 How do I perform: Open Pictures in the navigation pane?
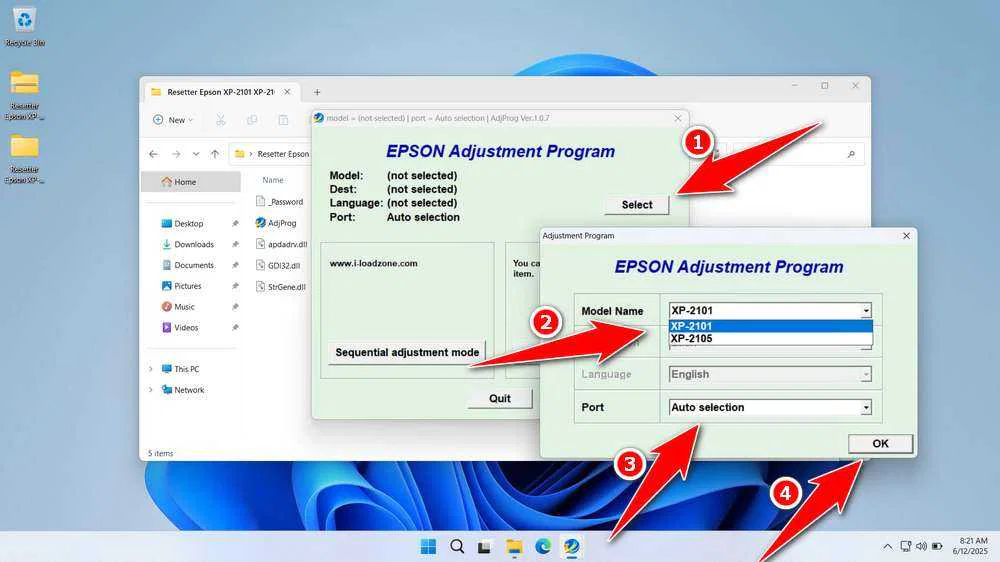coord(188,286)
